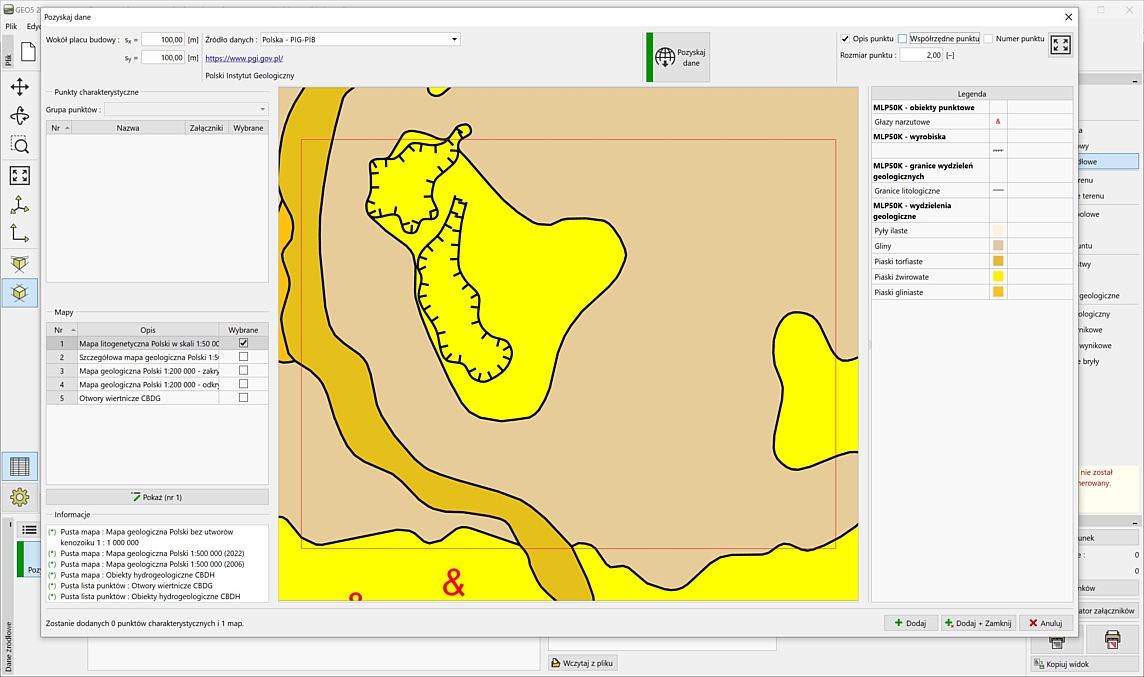Viewport: 1144px width, 677px height.
Task: Click the 3D axes orientation icon
Action: (19, 205)
